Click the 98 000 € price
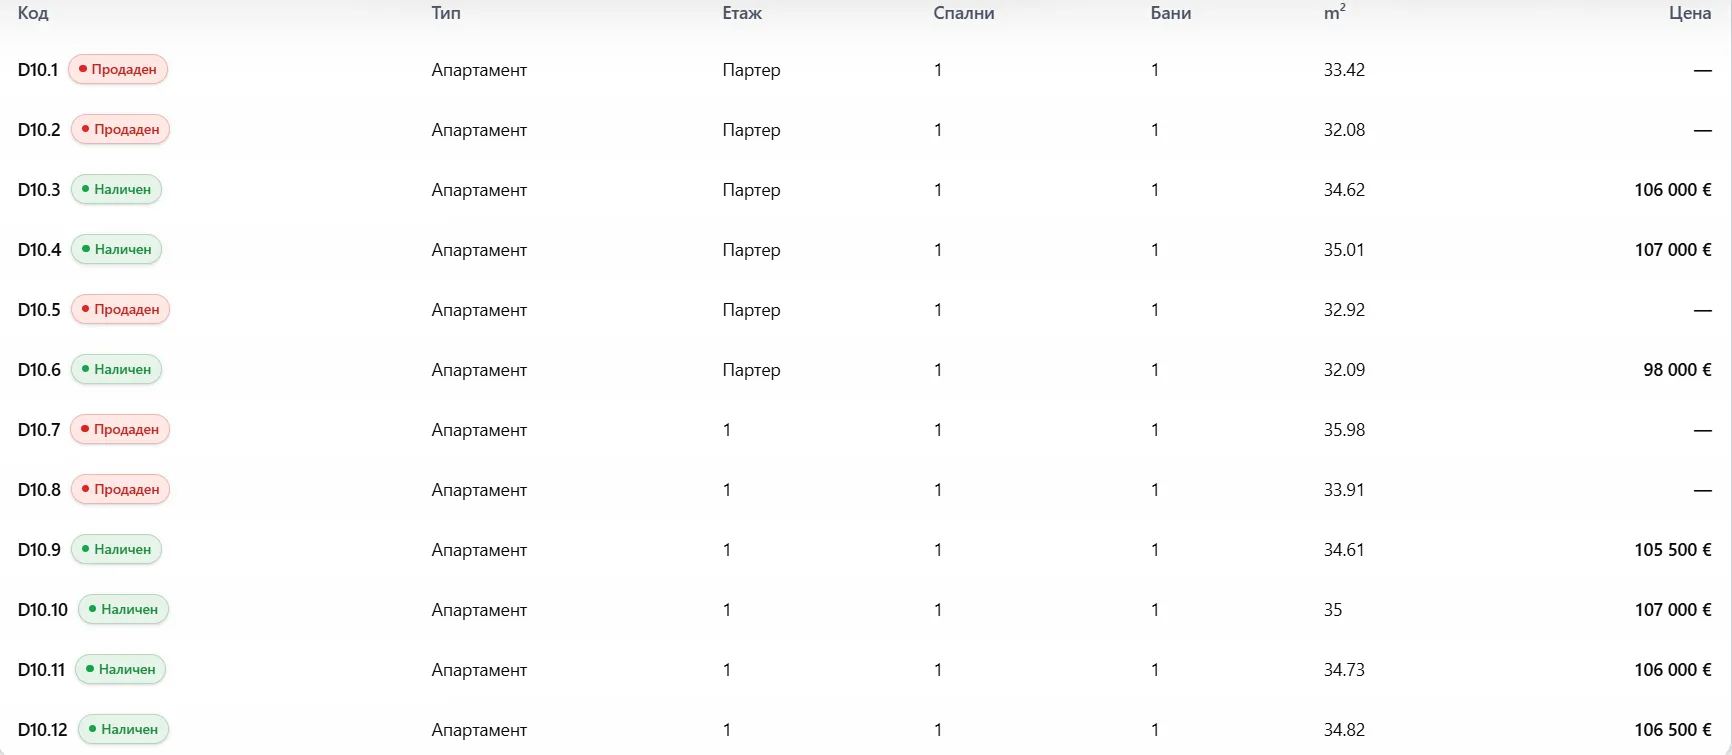Viewport: 1732px width, 755px height. 1677,370
